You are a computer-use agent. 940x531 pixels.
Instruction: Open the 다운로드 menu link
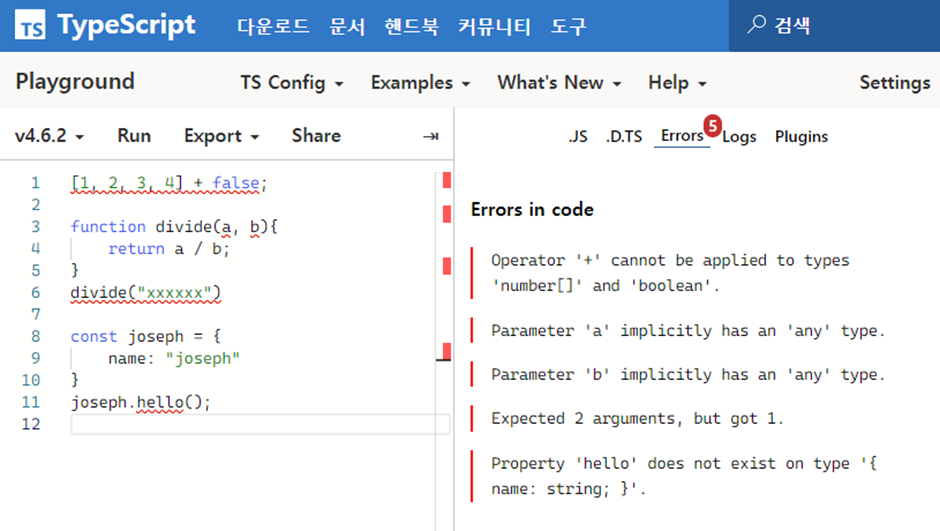(x=273, y=26)
